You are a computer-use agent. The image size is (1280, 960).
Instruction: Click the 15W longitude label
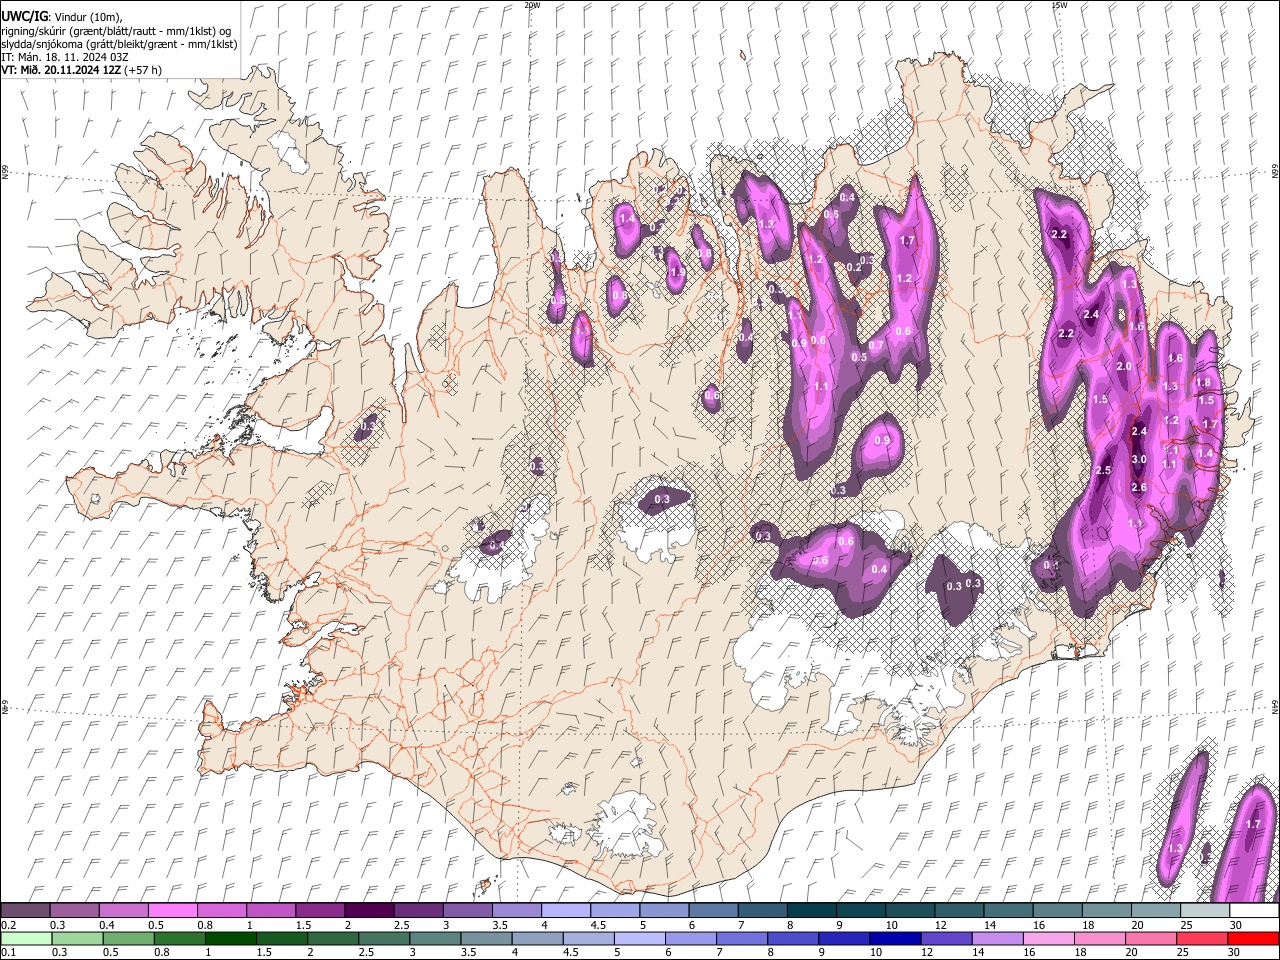1059,5
